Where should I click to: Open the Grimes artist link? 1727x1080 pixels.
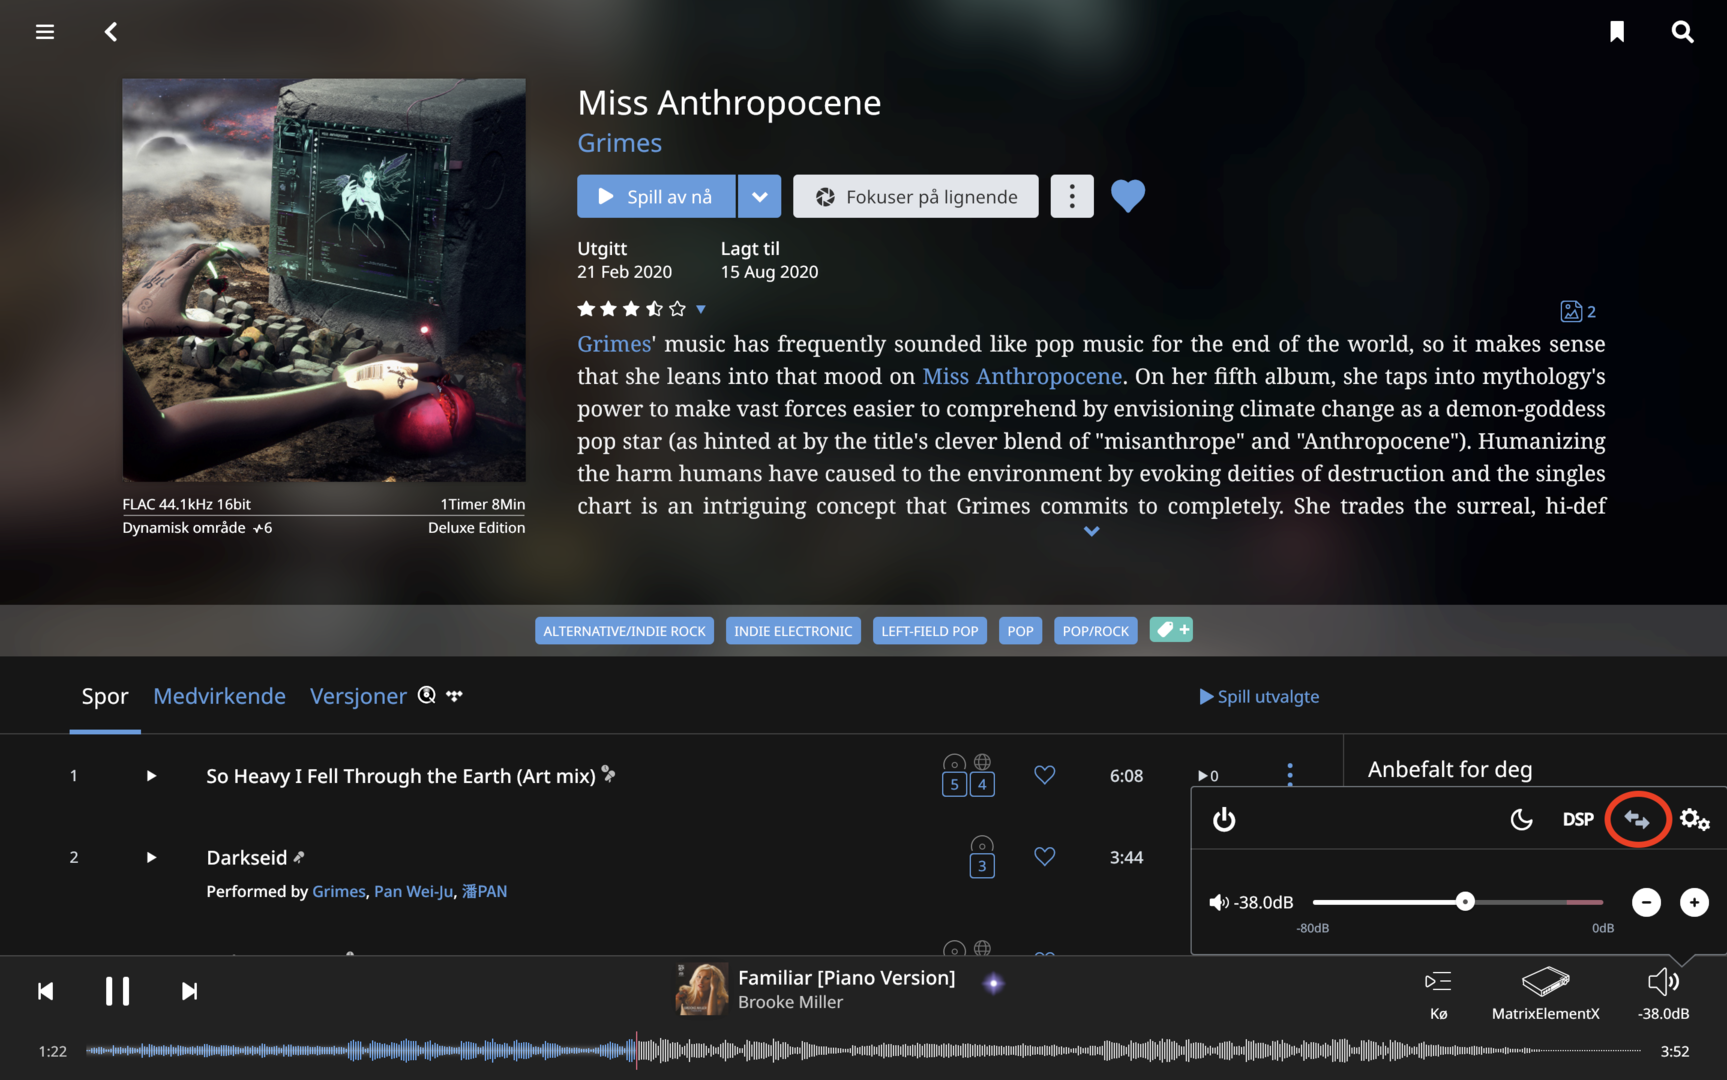[x=620, y=143]
